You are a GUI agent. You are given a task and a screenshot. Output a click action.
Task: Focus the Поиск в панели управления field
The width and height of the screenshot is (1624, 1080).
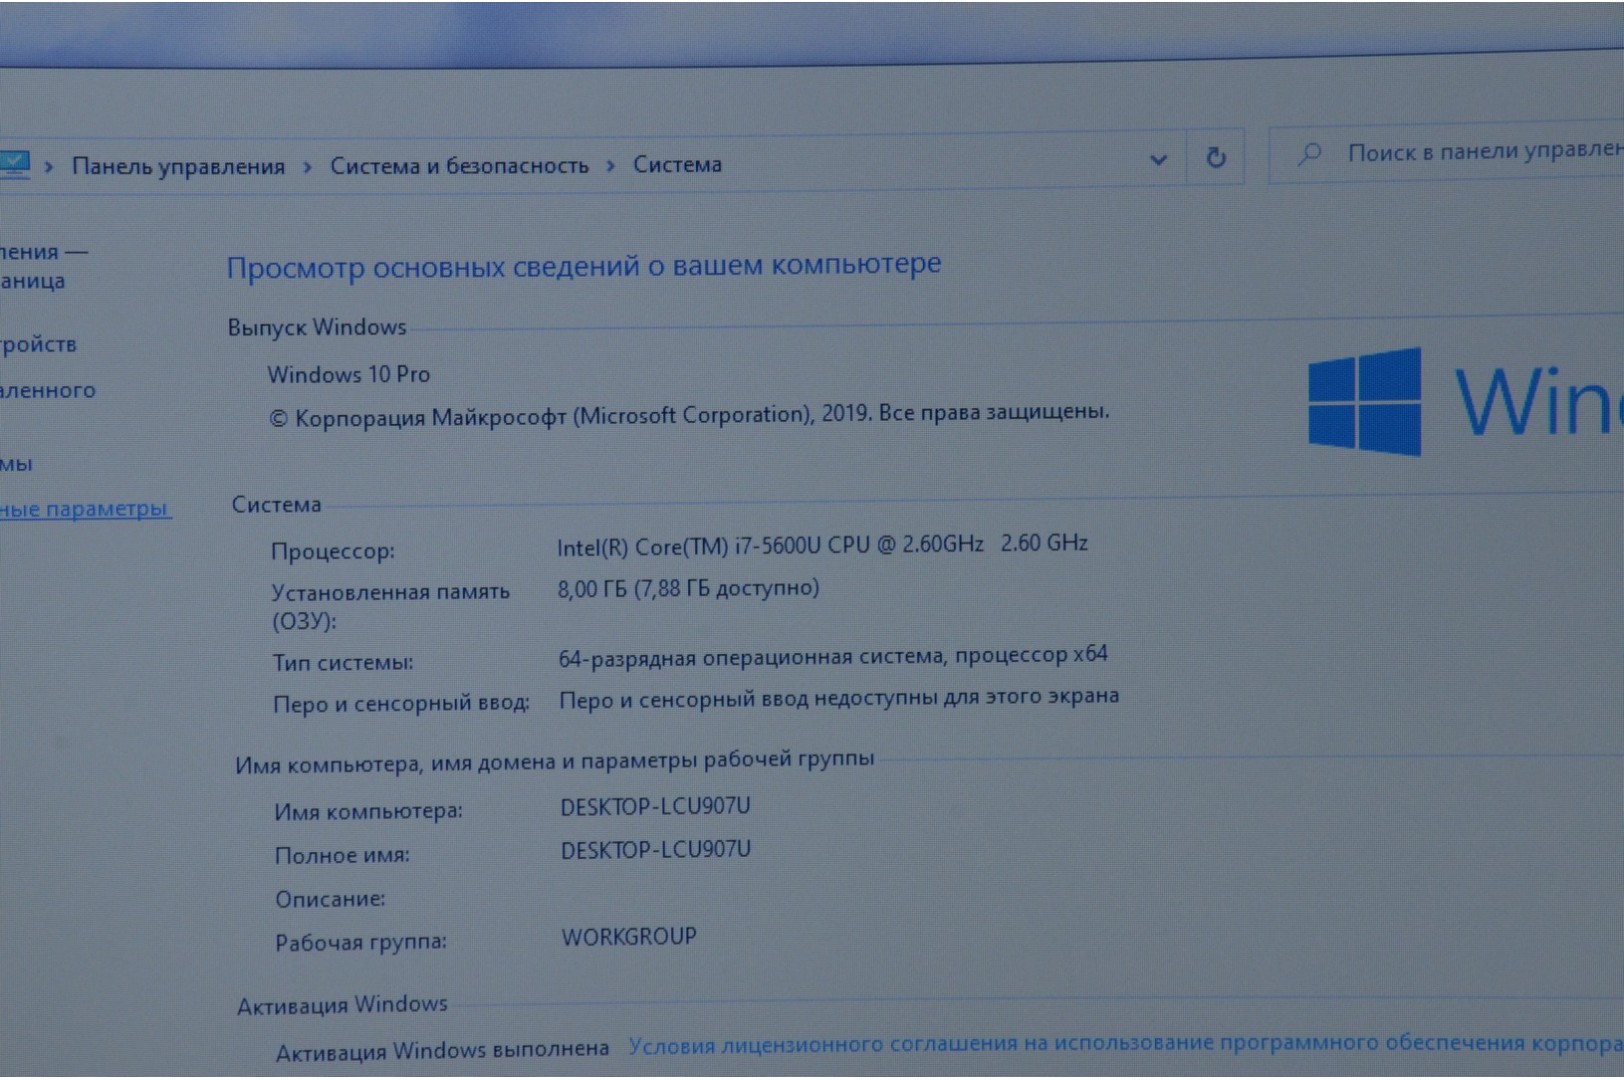(1480, 152)
